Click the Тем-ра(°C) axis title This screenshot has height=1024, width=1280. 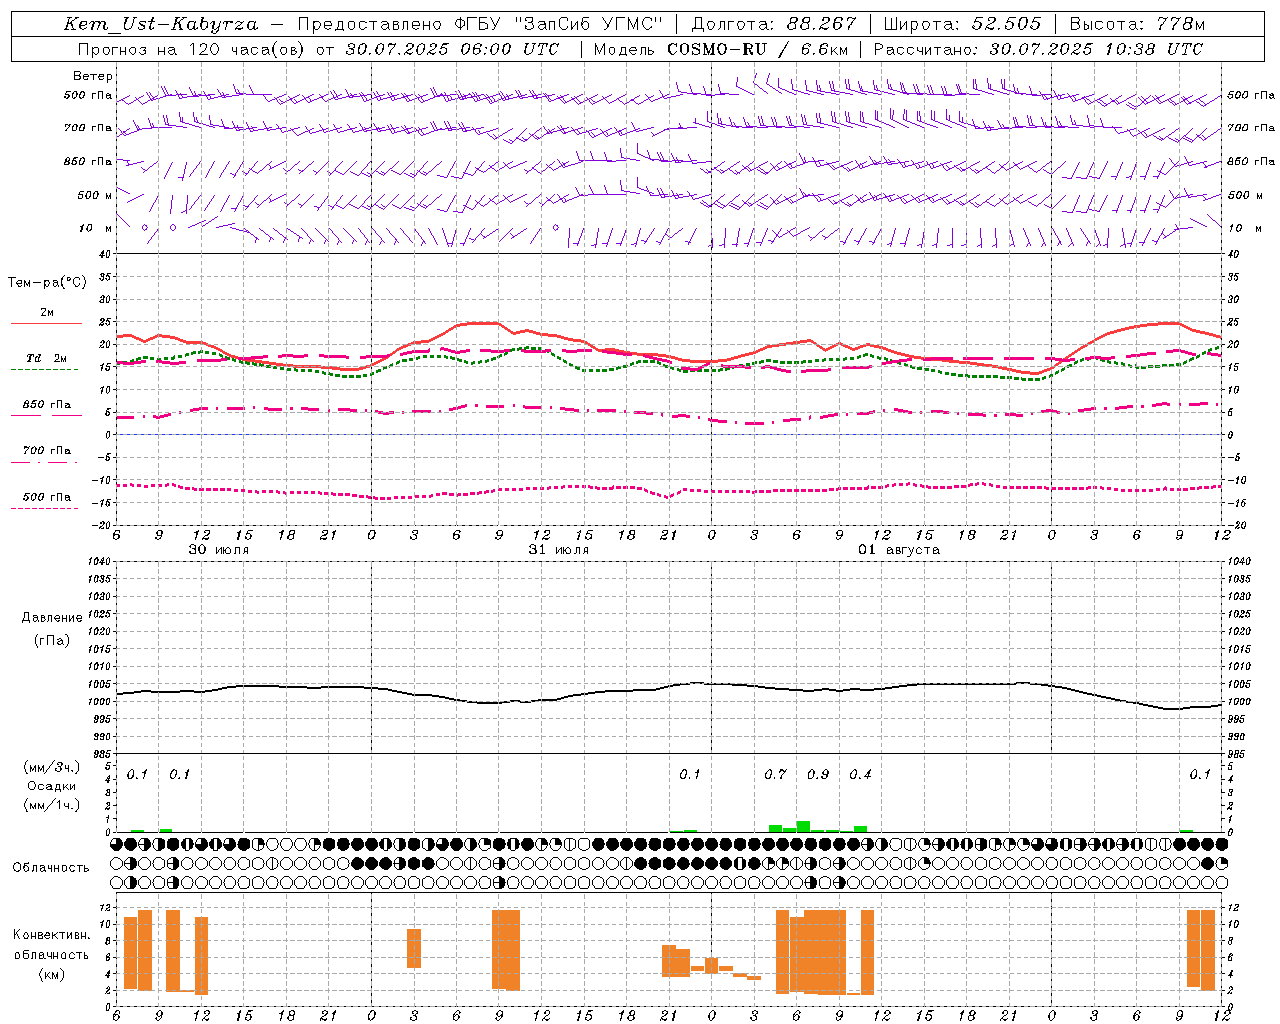47,283
